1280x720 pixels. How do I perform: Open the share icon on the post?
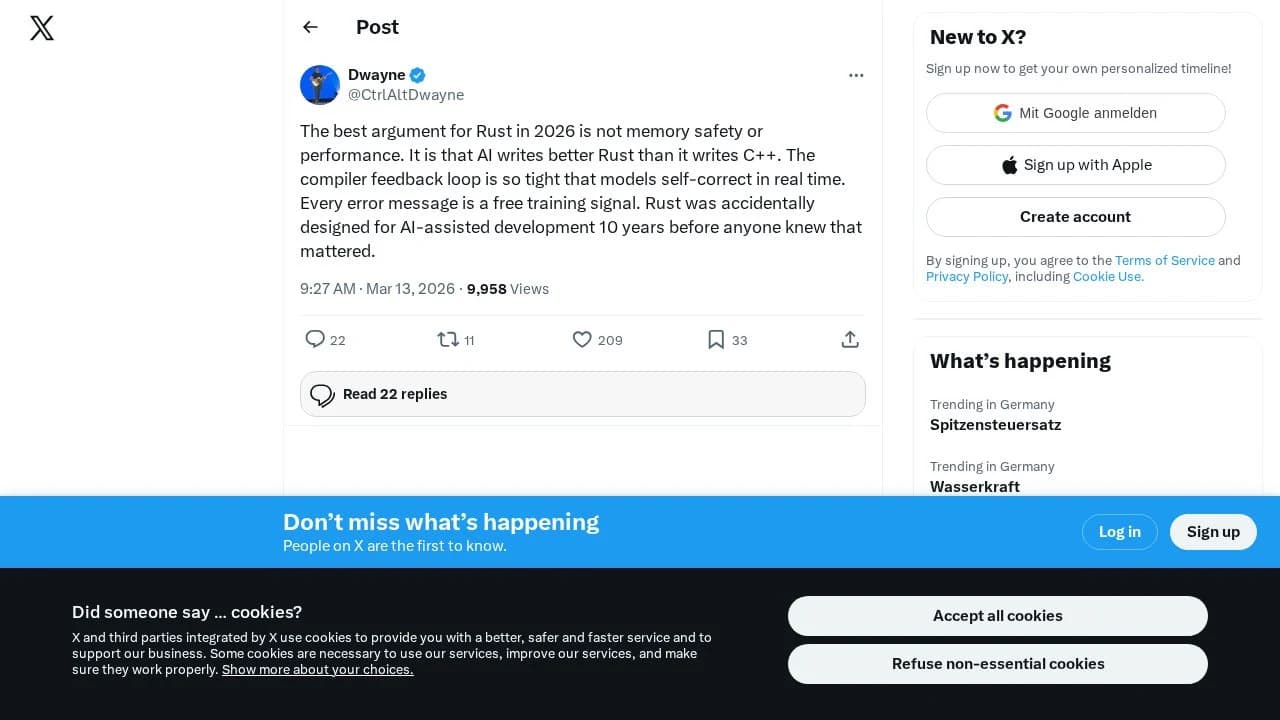pos(849,339)
